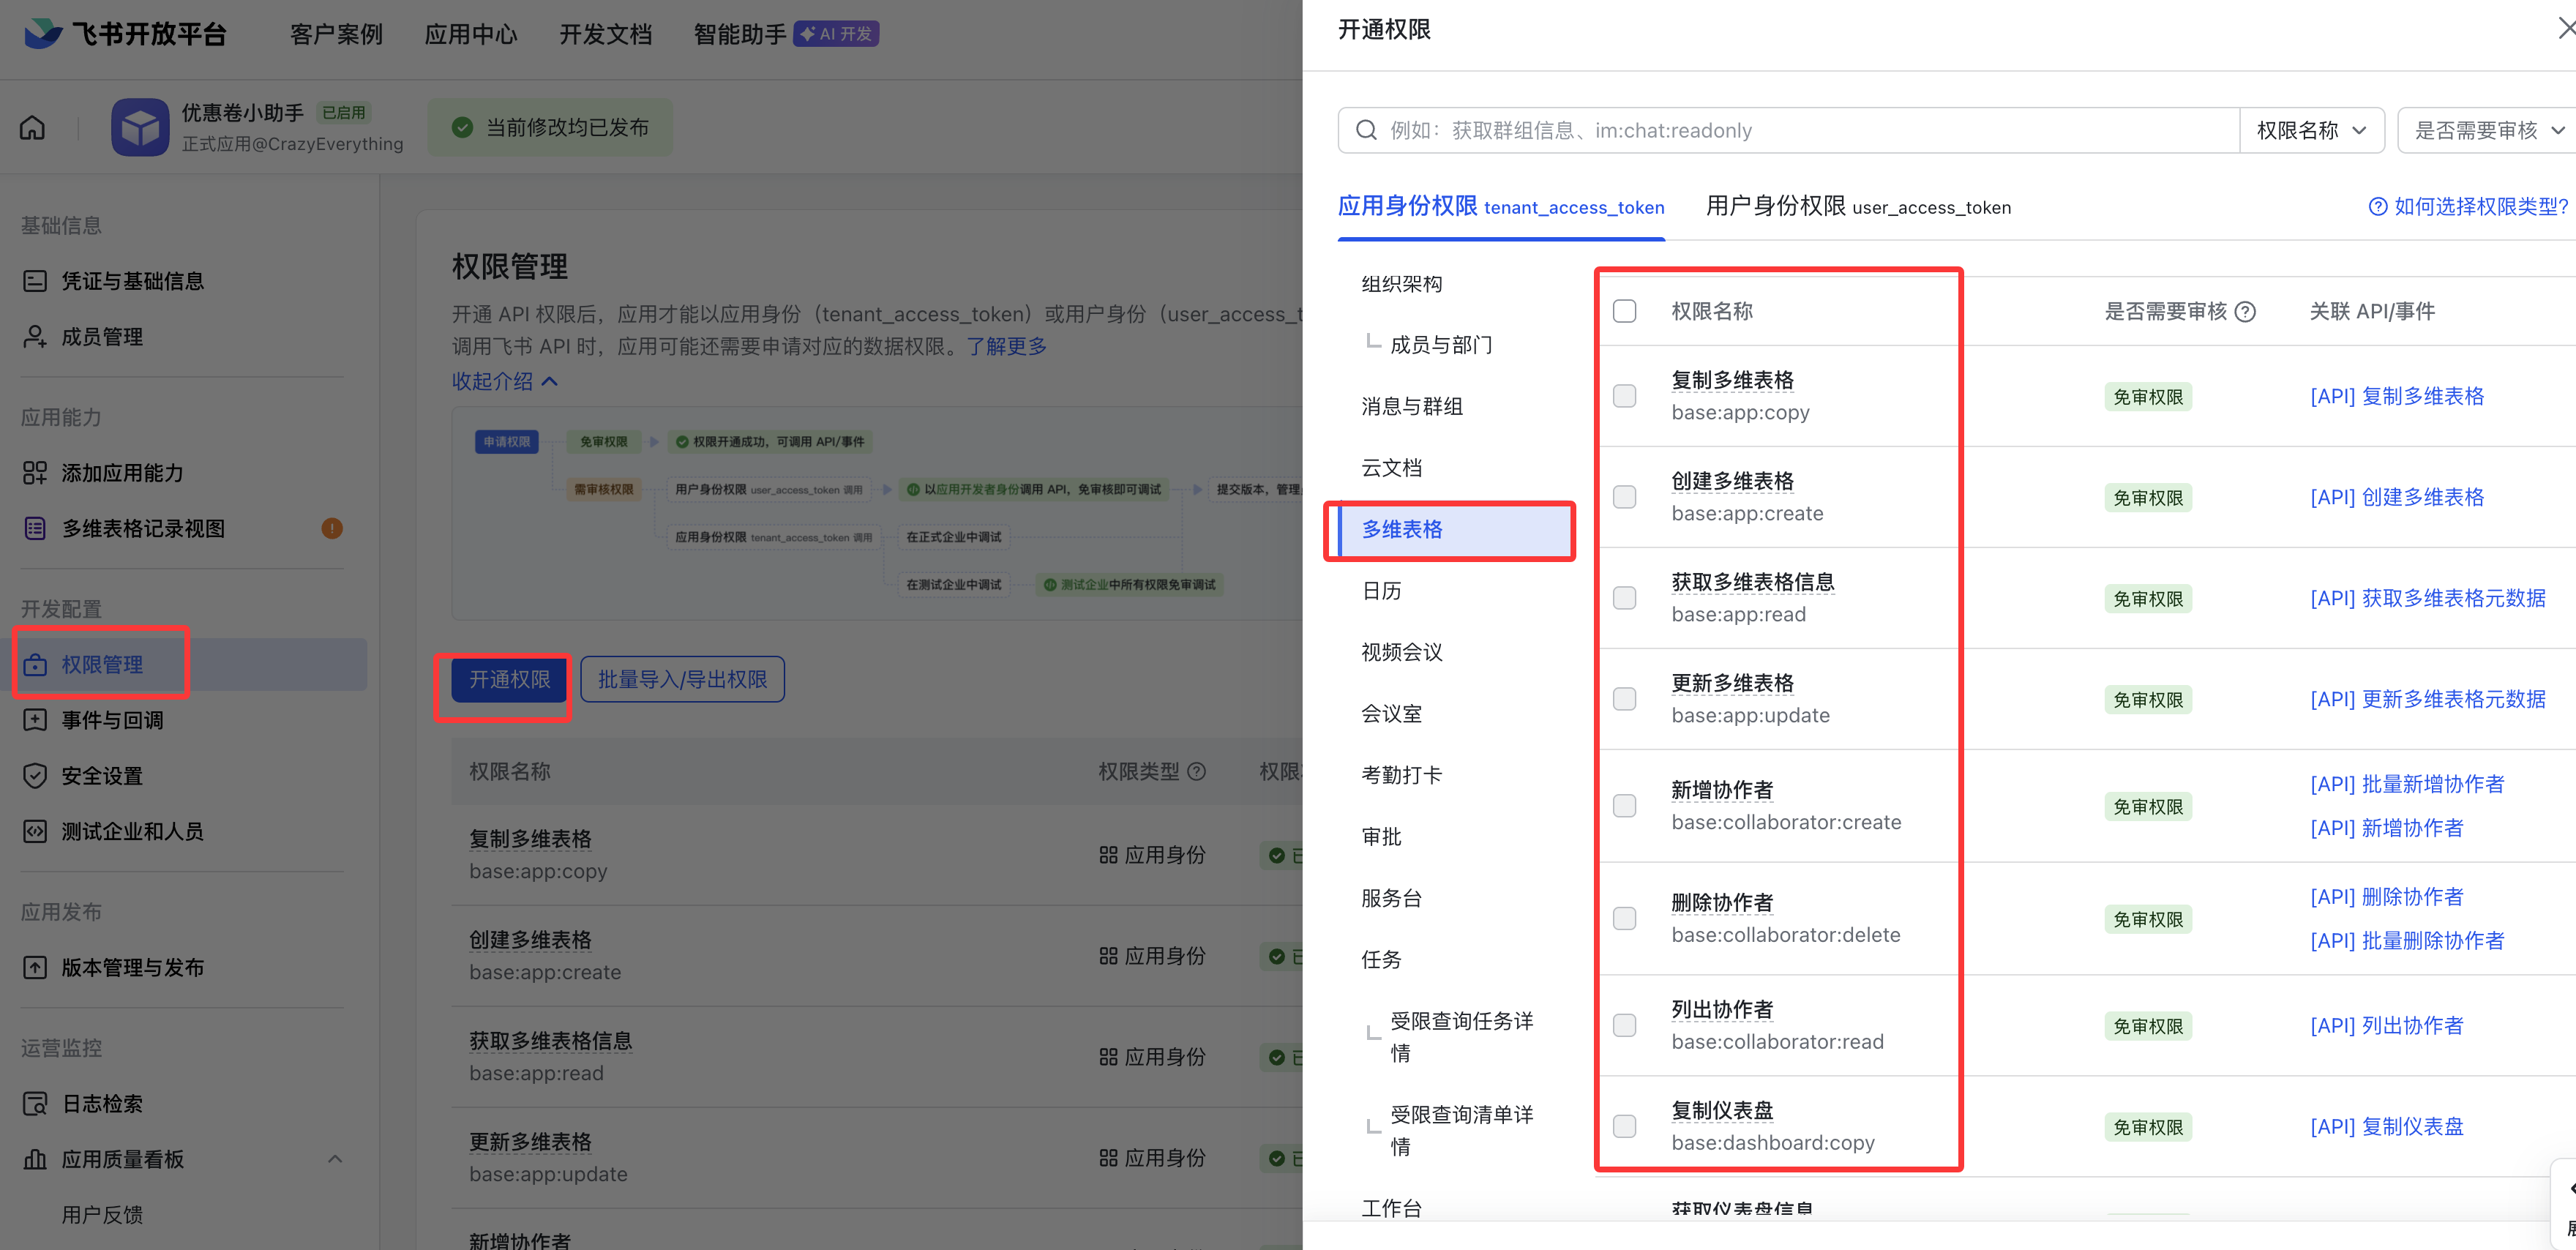Click the orange warning badge on 多维表格记录视图

[x=332, y=528]
